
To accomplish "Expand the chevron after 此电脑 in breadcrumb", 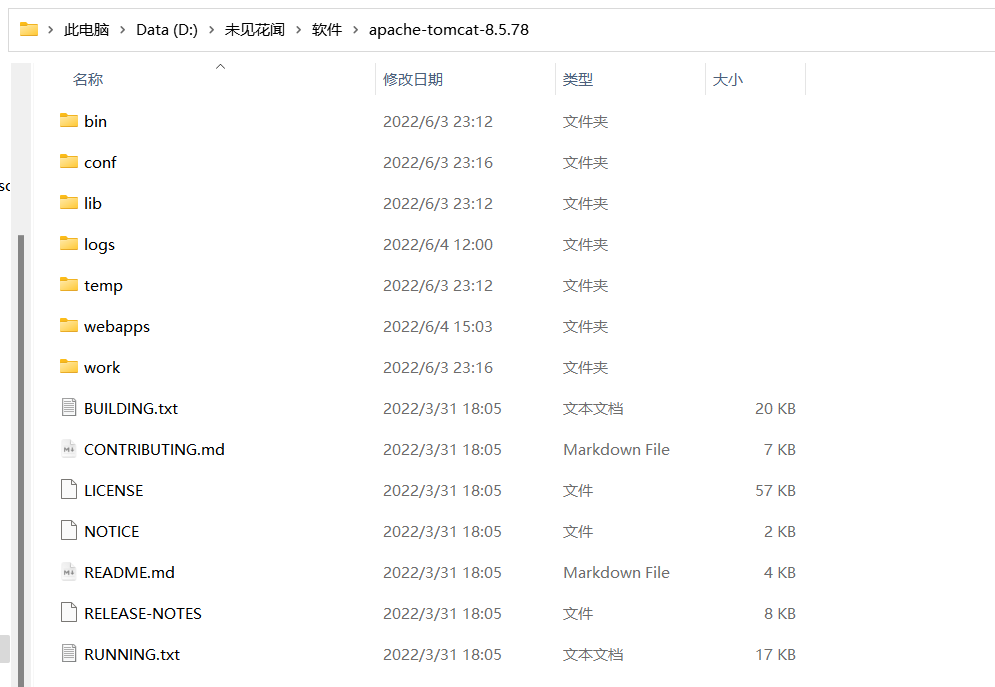I will click(122, 30).
